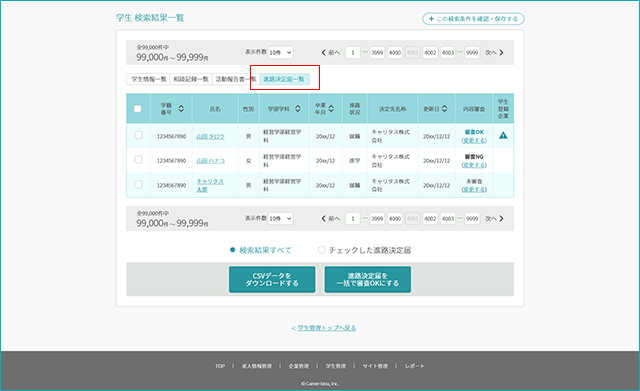The height and width of the screenshot is (391, 640).
Task: Open the bottom 表示件数 dropdown
Action: coord(280,218)
